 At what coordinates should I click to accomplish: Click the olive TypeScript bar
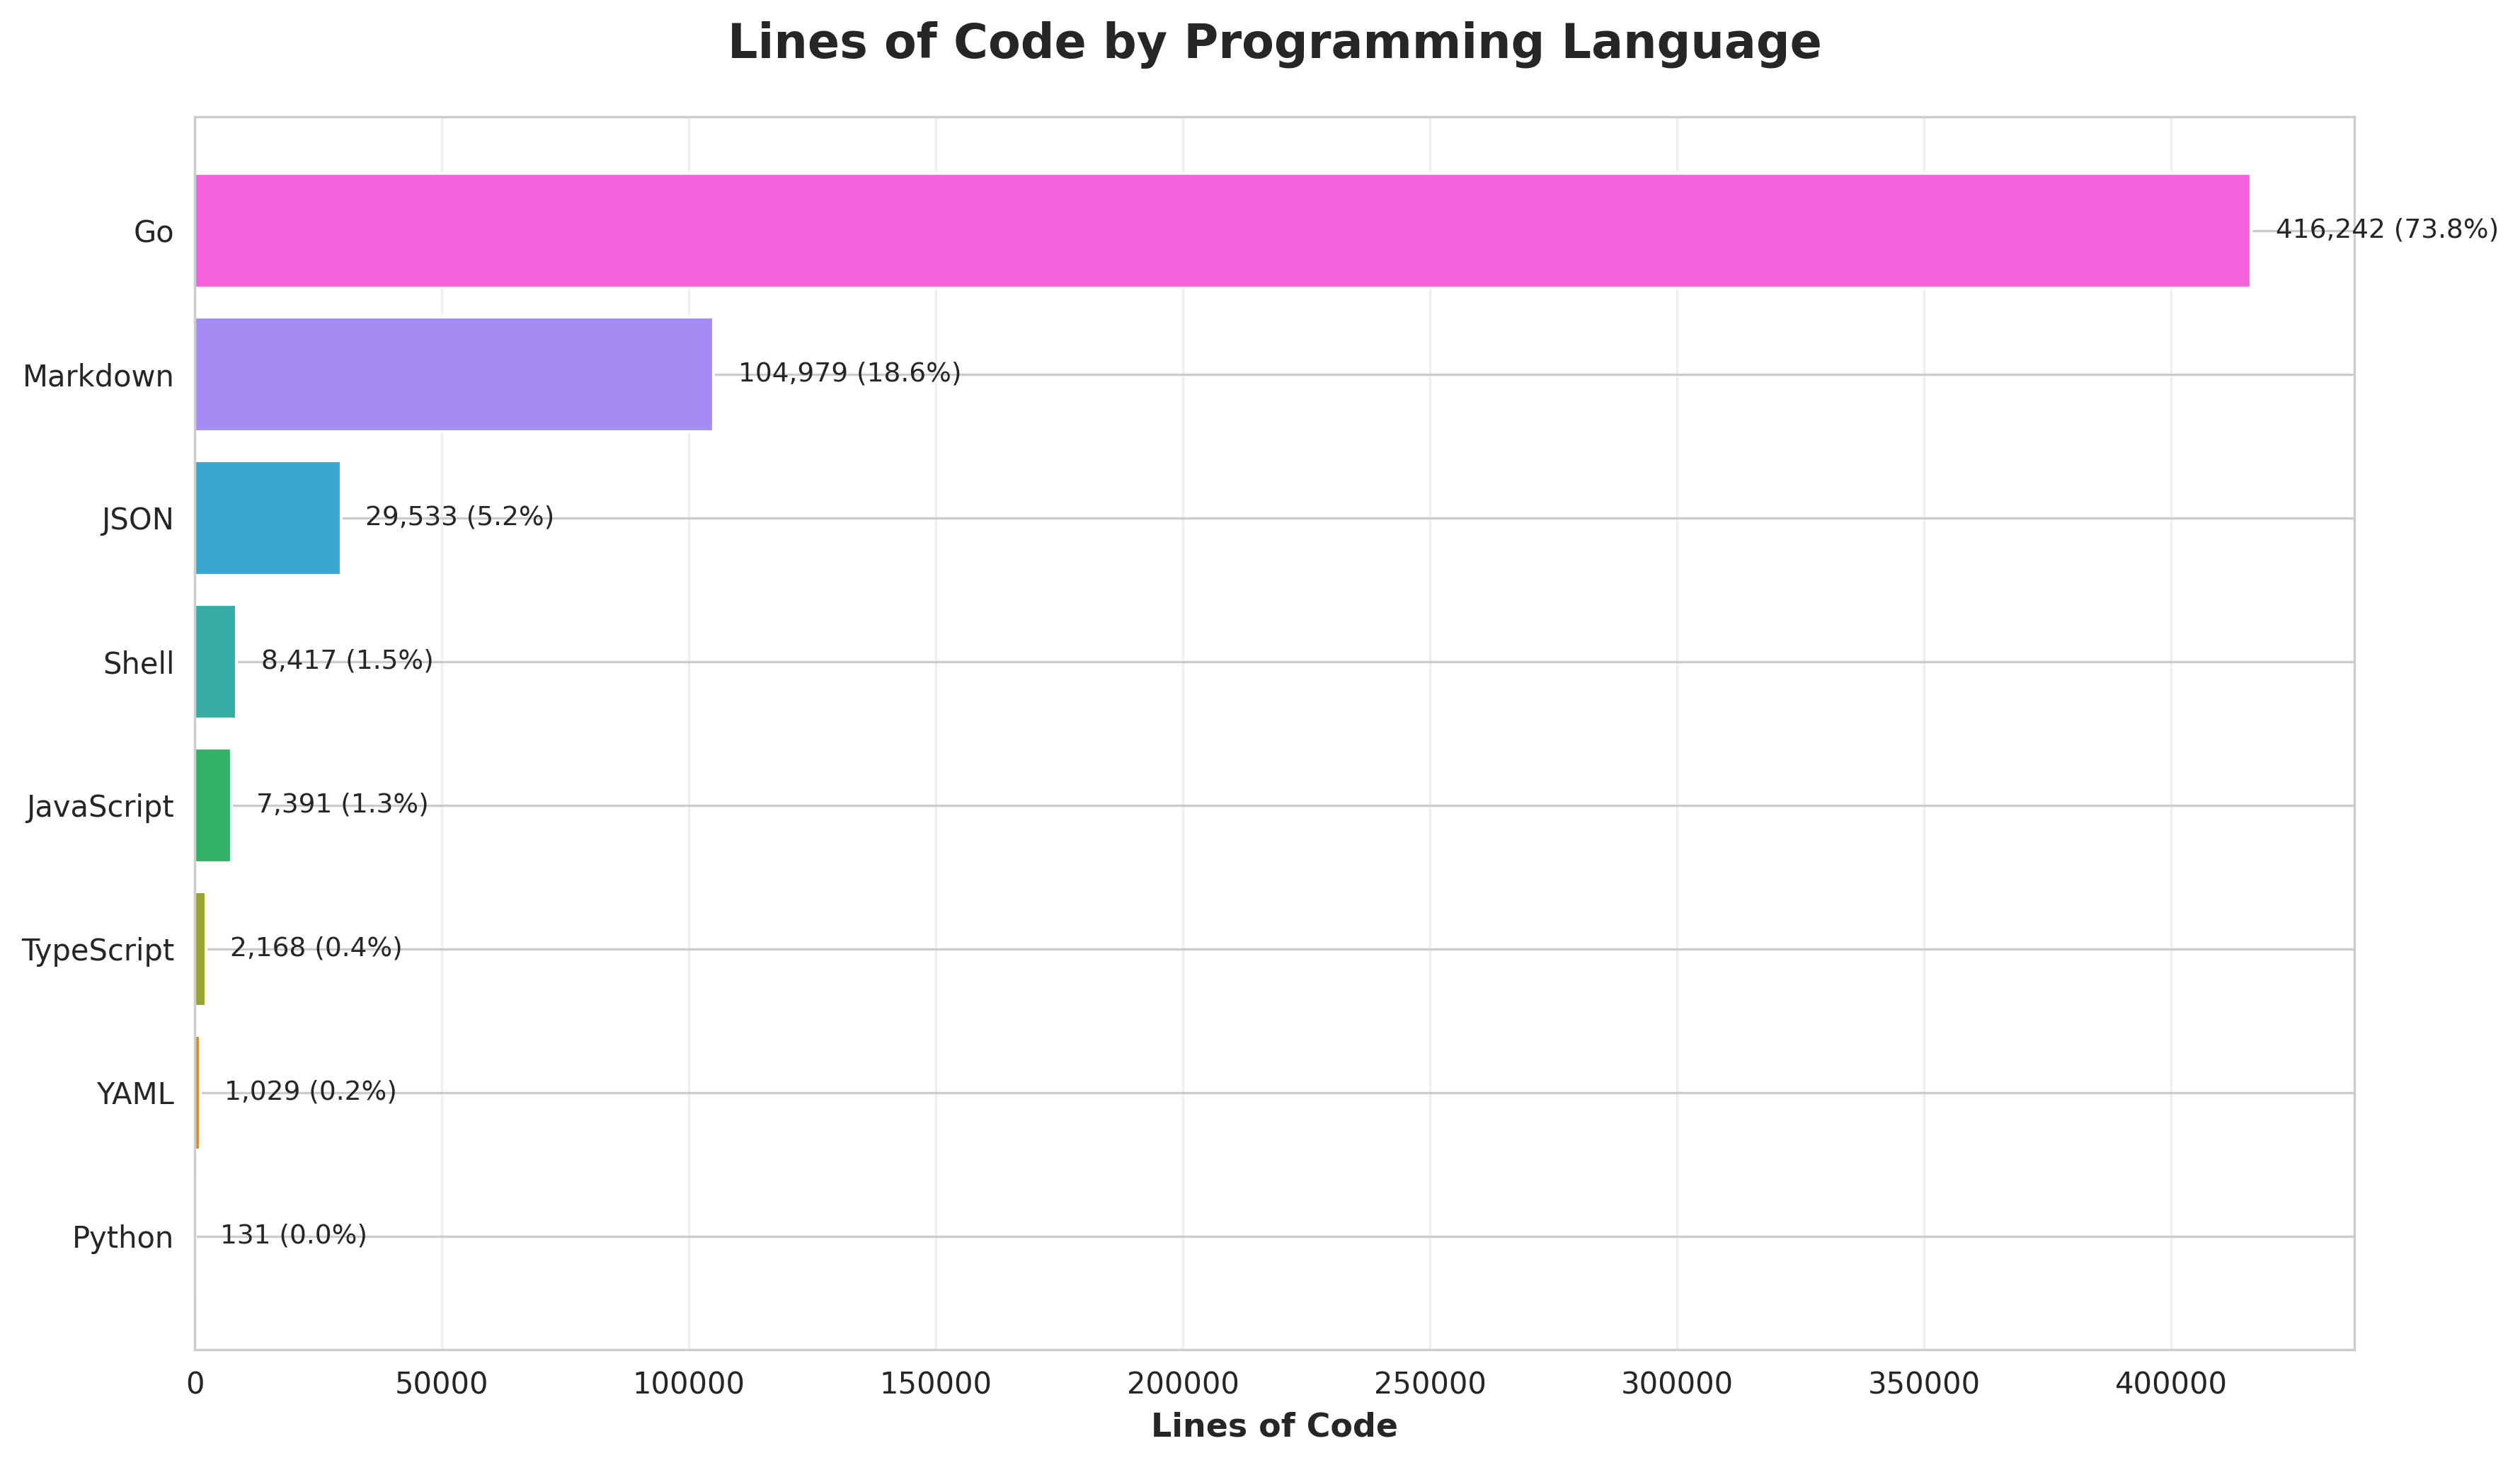tap(200, 949)
